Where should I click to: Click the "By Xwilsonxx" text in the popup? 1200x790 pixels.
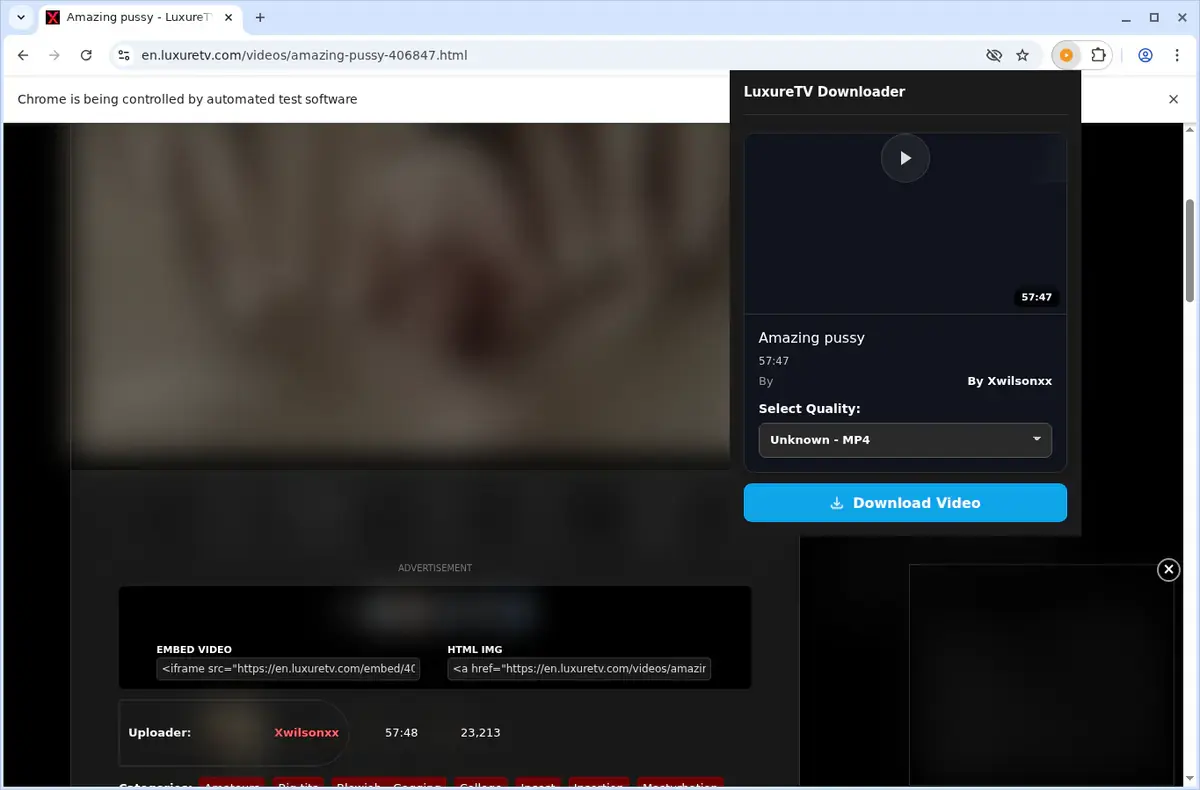pyautogui.click(x=1009, y=381)
